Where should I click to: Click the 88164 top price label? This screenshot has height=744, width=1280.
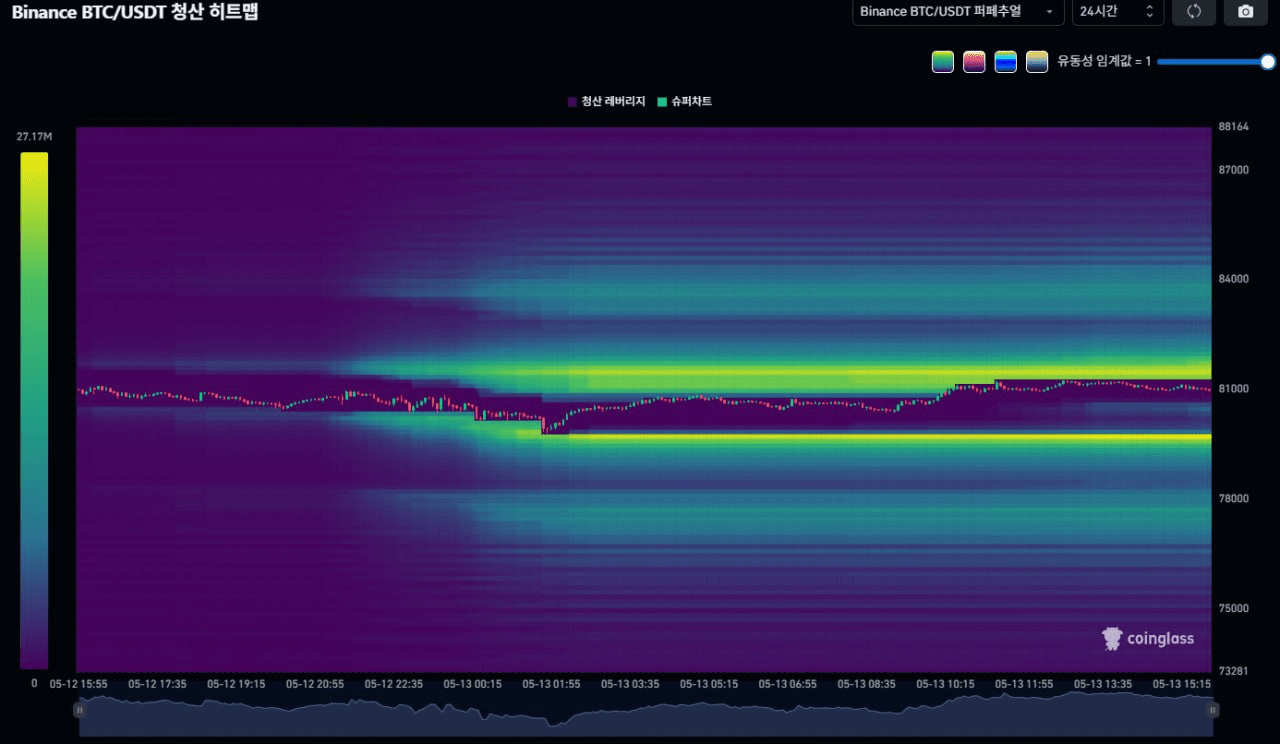tap(1234, 127)
